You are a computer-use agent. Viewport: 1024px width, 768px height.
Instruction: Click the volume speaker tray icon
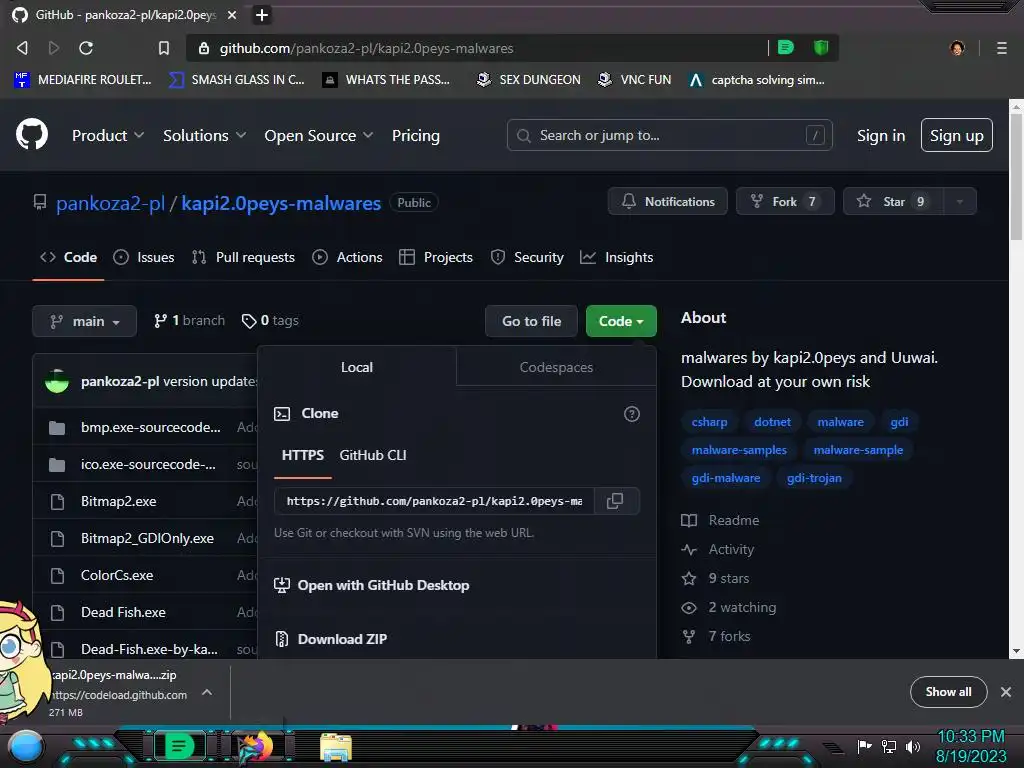[912, 746]
